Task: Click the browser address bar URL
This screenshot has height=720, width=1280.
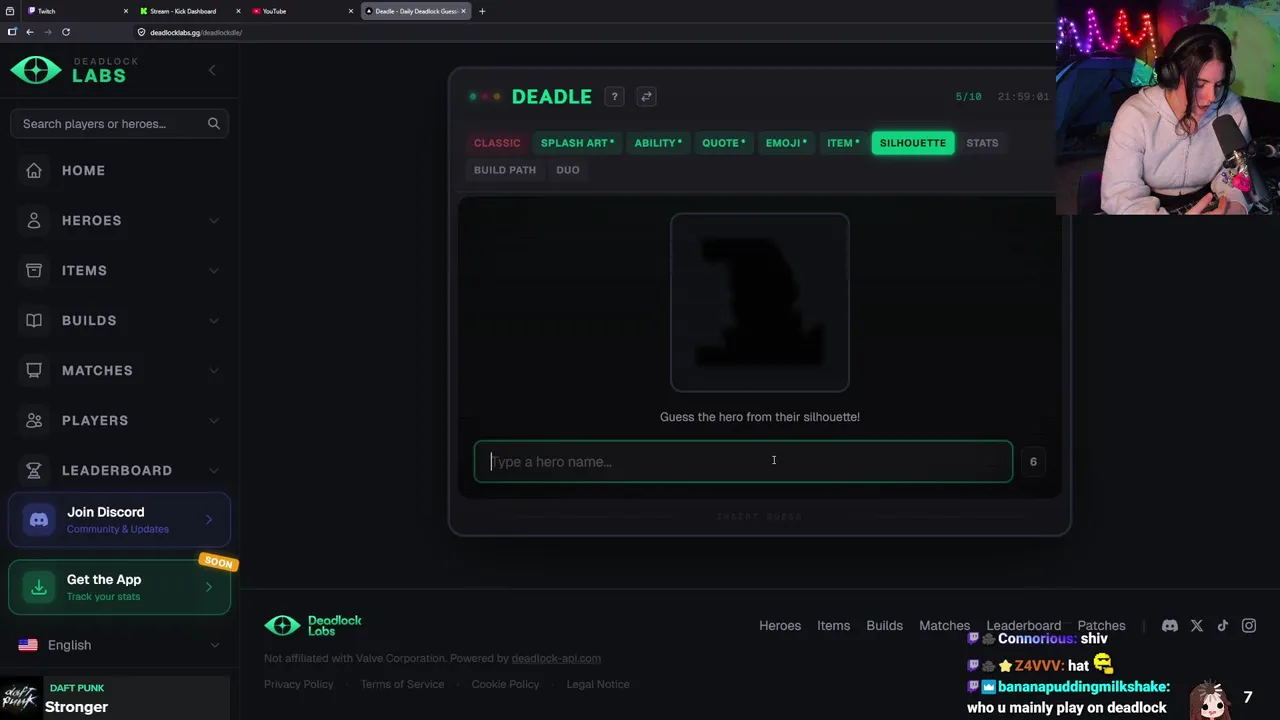Action: [196, 32]
